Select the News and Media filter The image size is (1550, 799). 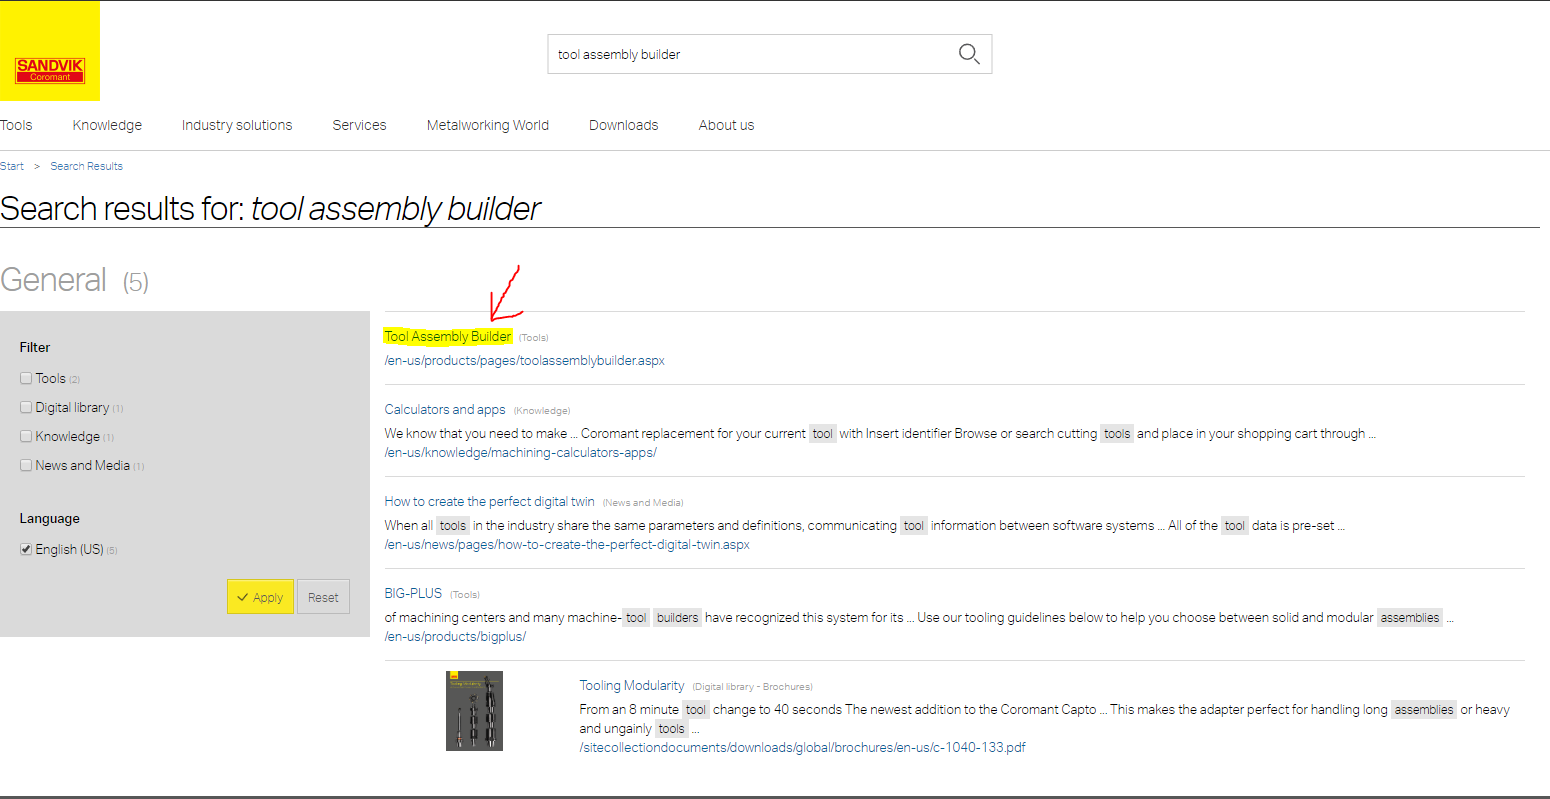coord(26,465)
